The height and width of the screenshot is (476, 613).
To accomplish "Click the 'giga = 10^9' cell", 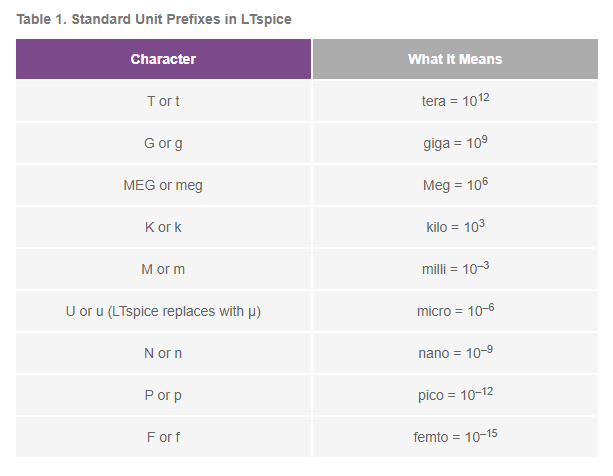I will [x=455, y=143].
